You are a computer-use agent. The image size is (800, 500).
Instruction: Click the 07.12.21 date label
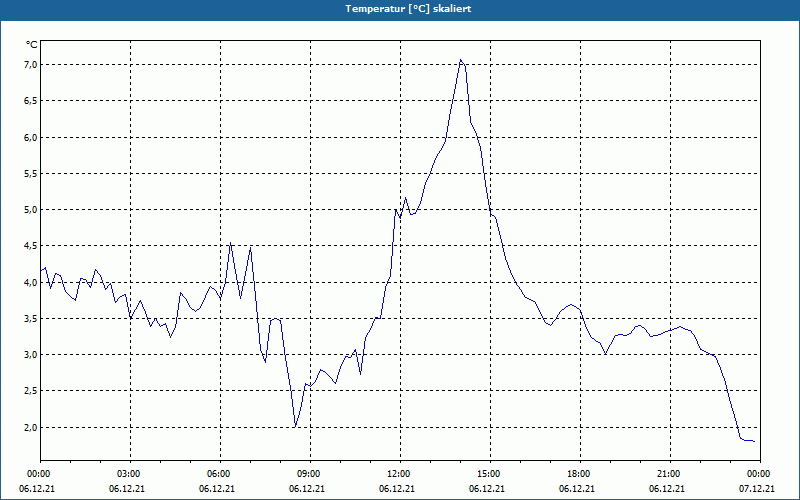coord(757,489)
